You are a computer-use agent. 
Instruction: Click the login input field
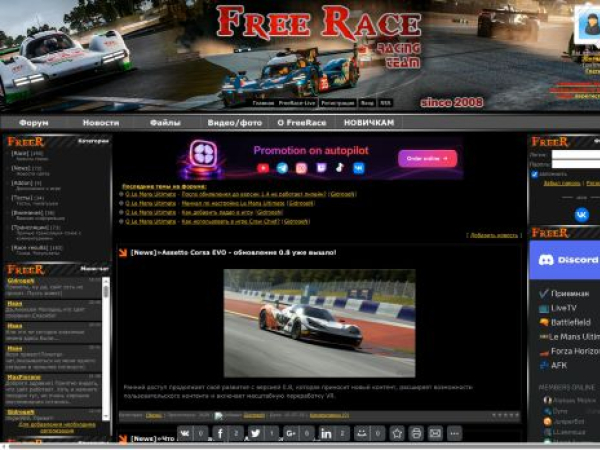(x=576, y=155)
